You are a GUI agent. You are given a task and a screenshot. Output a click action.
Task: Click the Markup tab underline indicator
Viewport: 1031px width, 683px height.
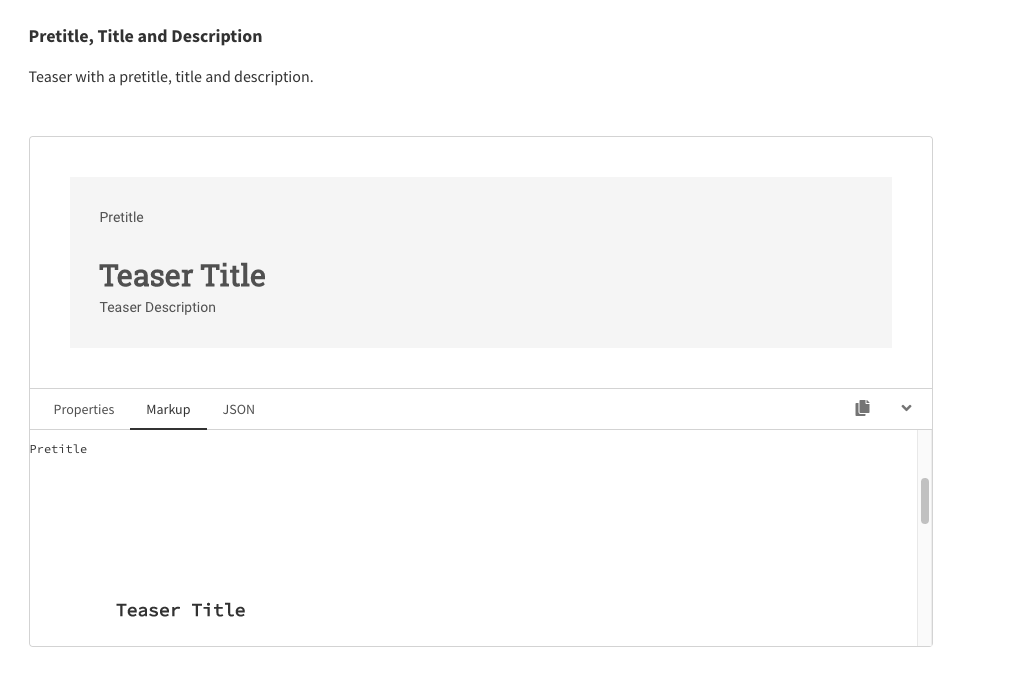point(167,427)
